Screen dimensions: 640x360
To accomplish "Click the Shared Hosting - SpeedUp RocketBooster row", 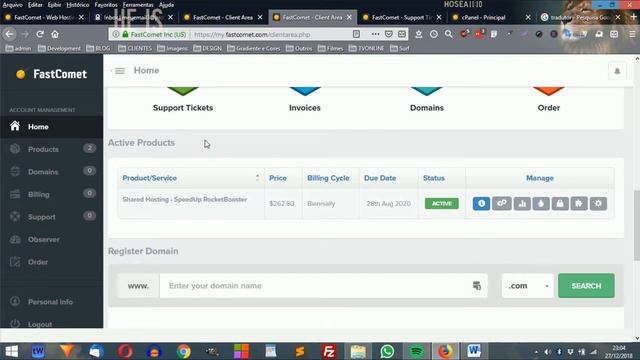I will [366, 203].
